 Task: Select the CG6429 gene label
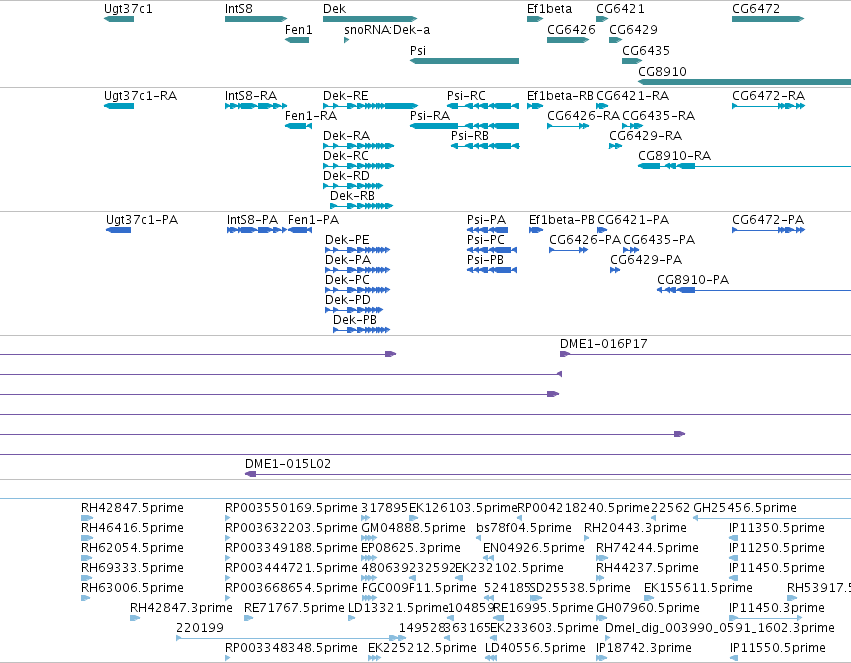point(633,30)
